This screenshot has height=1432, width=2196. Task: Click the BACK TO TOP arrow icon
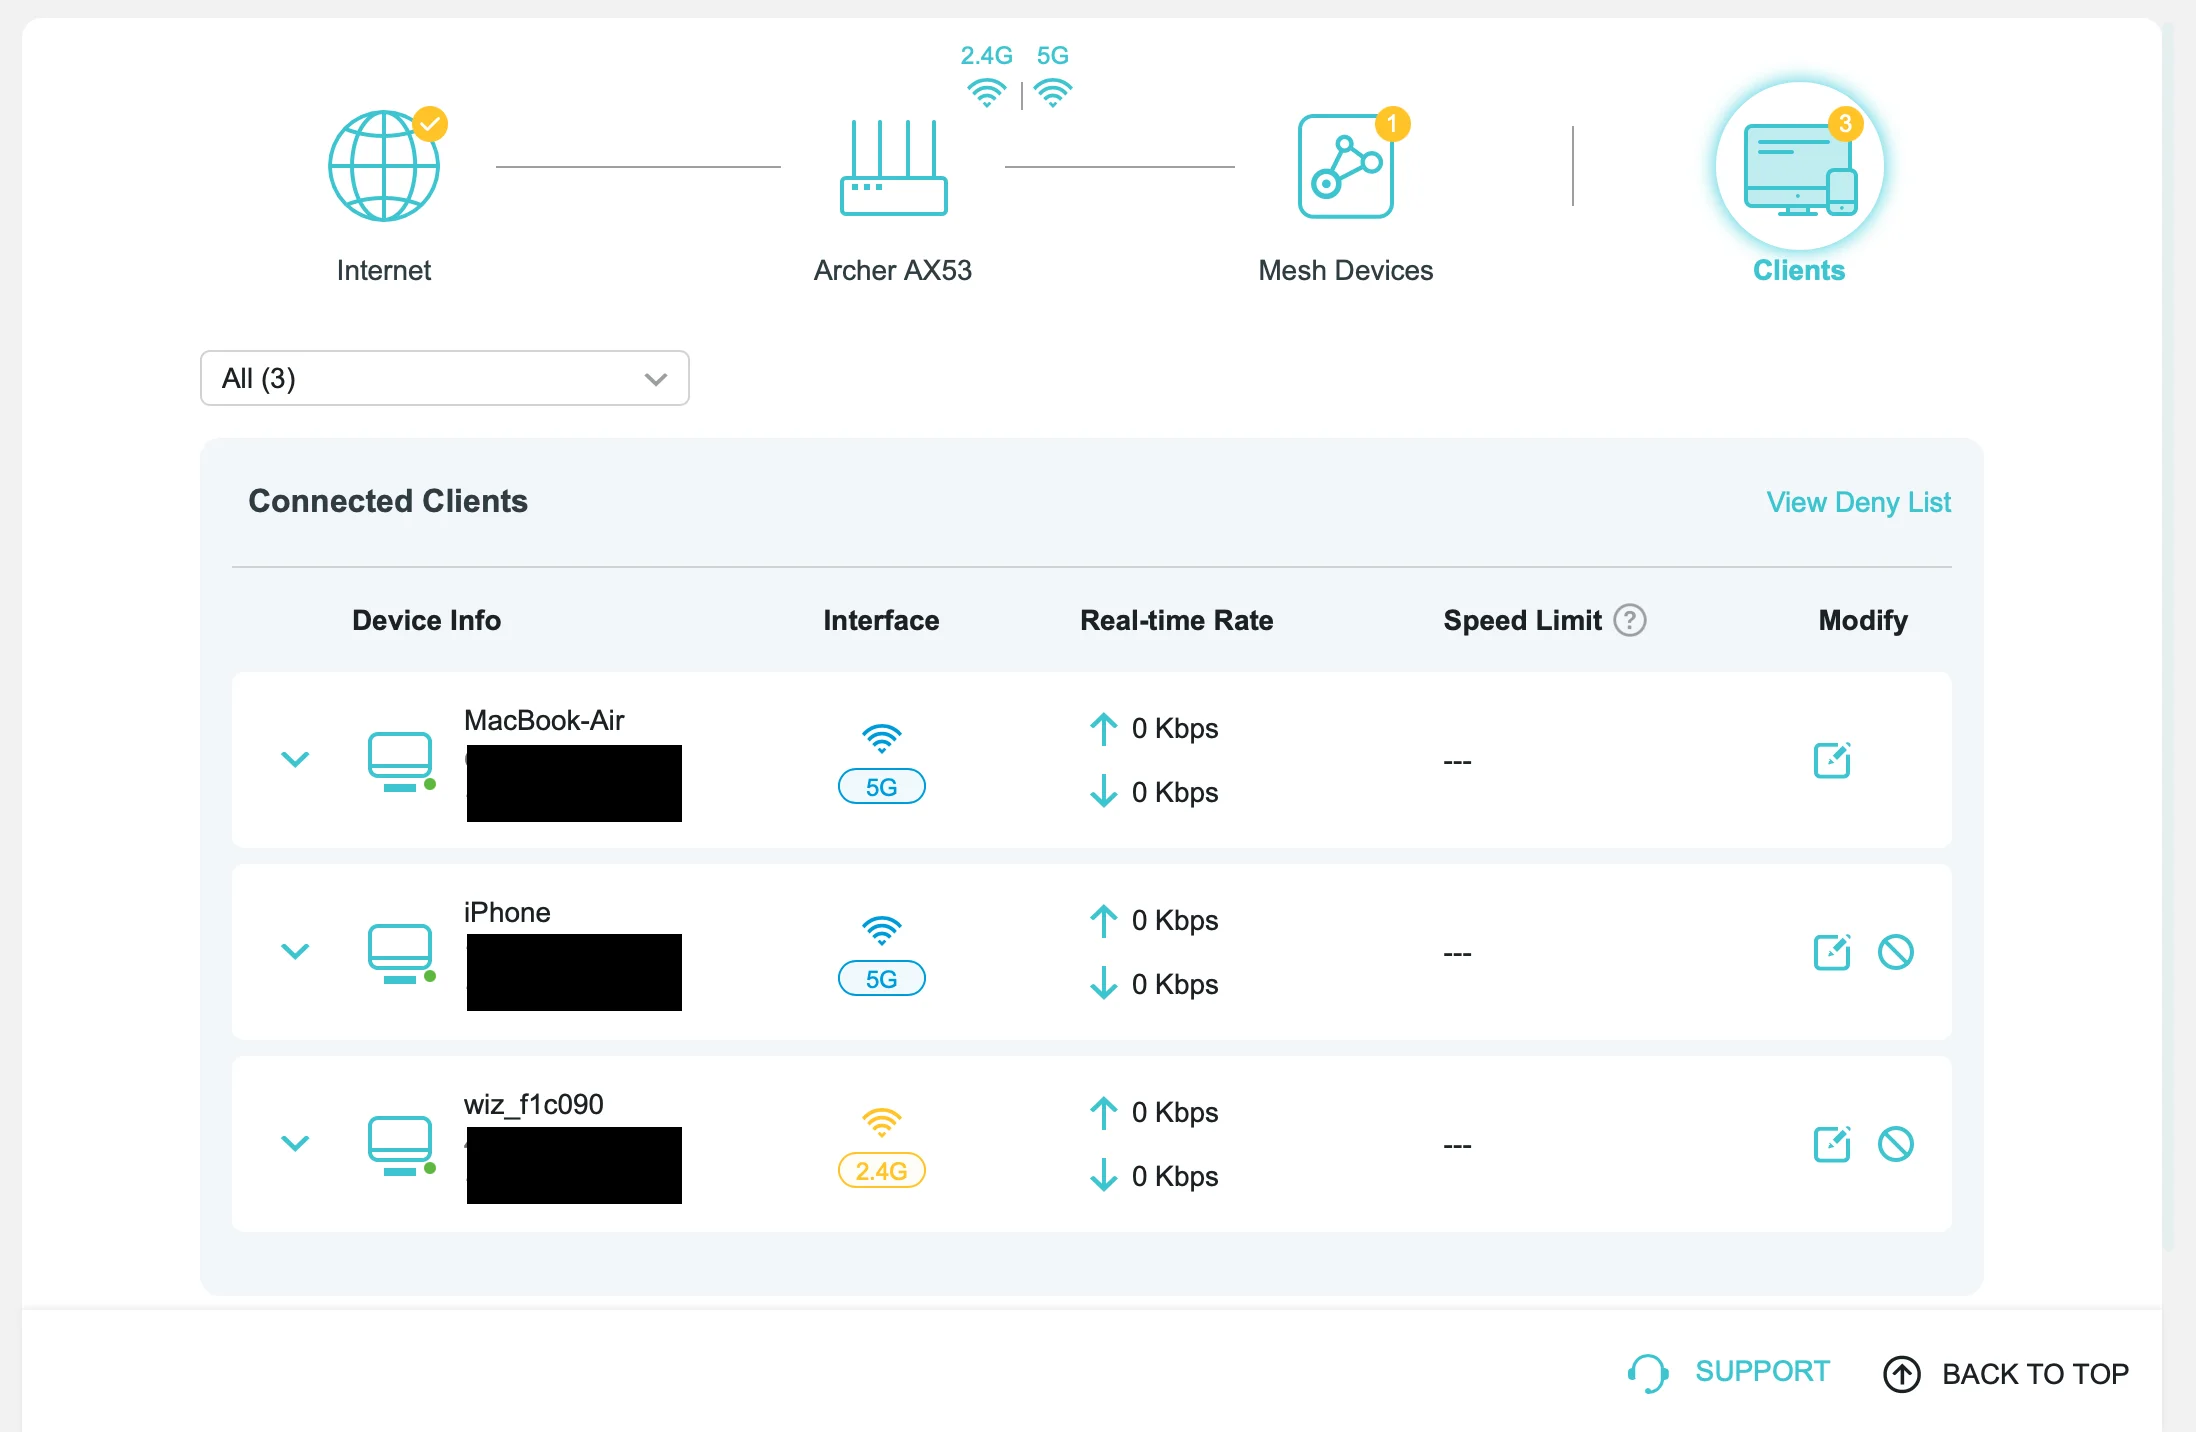(x=1901, y=1374)
